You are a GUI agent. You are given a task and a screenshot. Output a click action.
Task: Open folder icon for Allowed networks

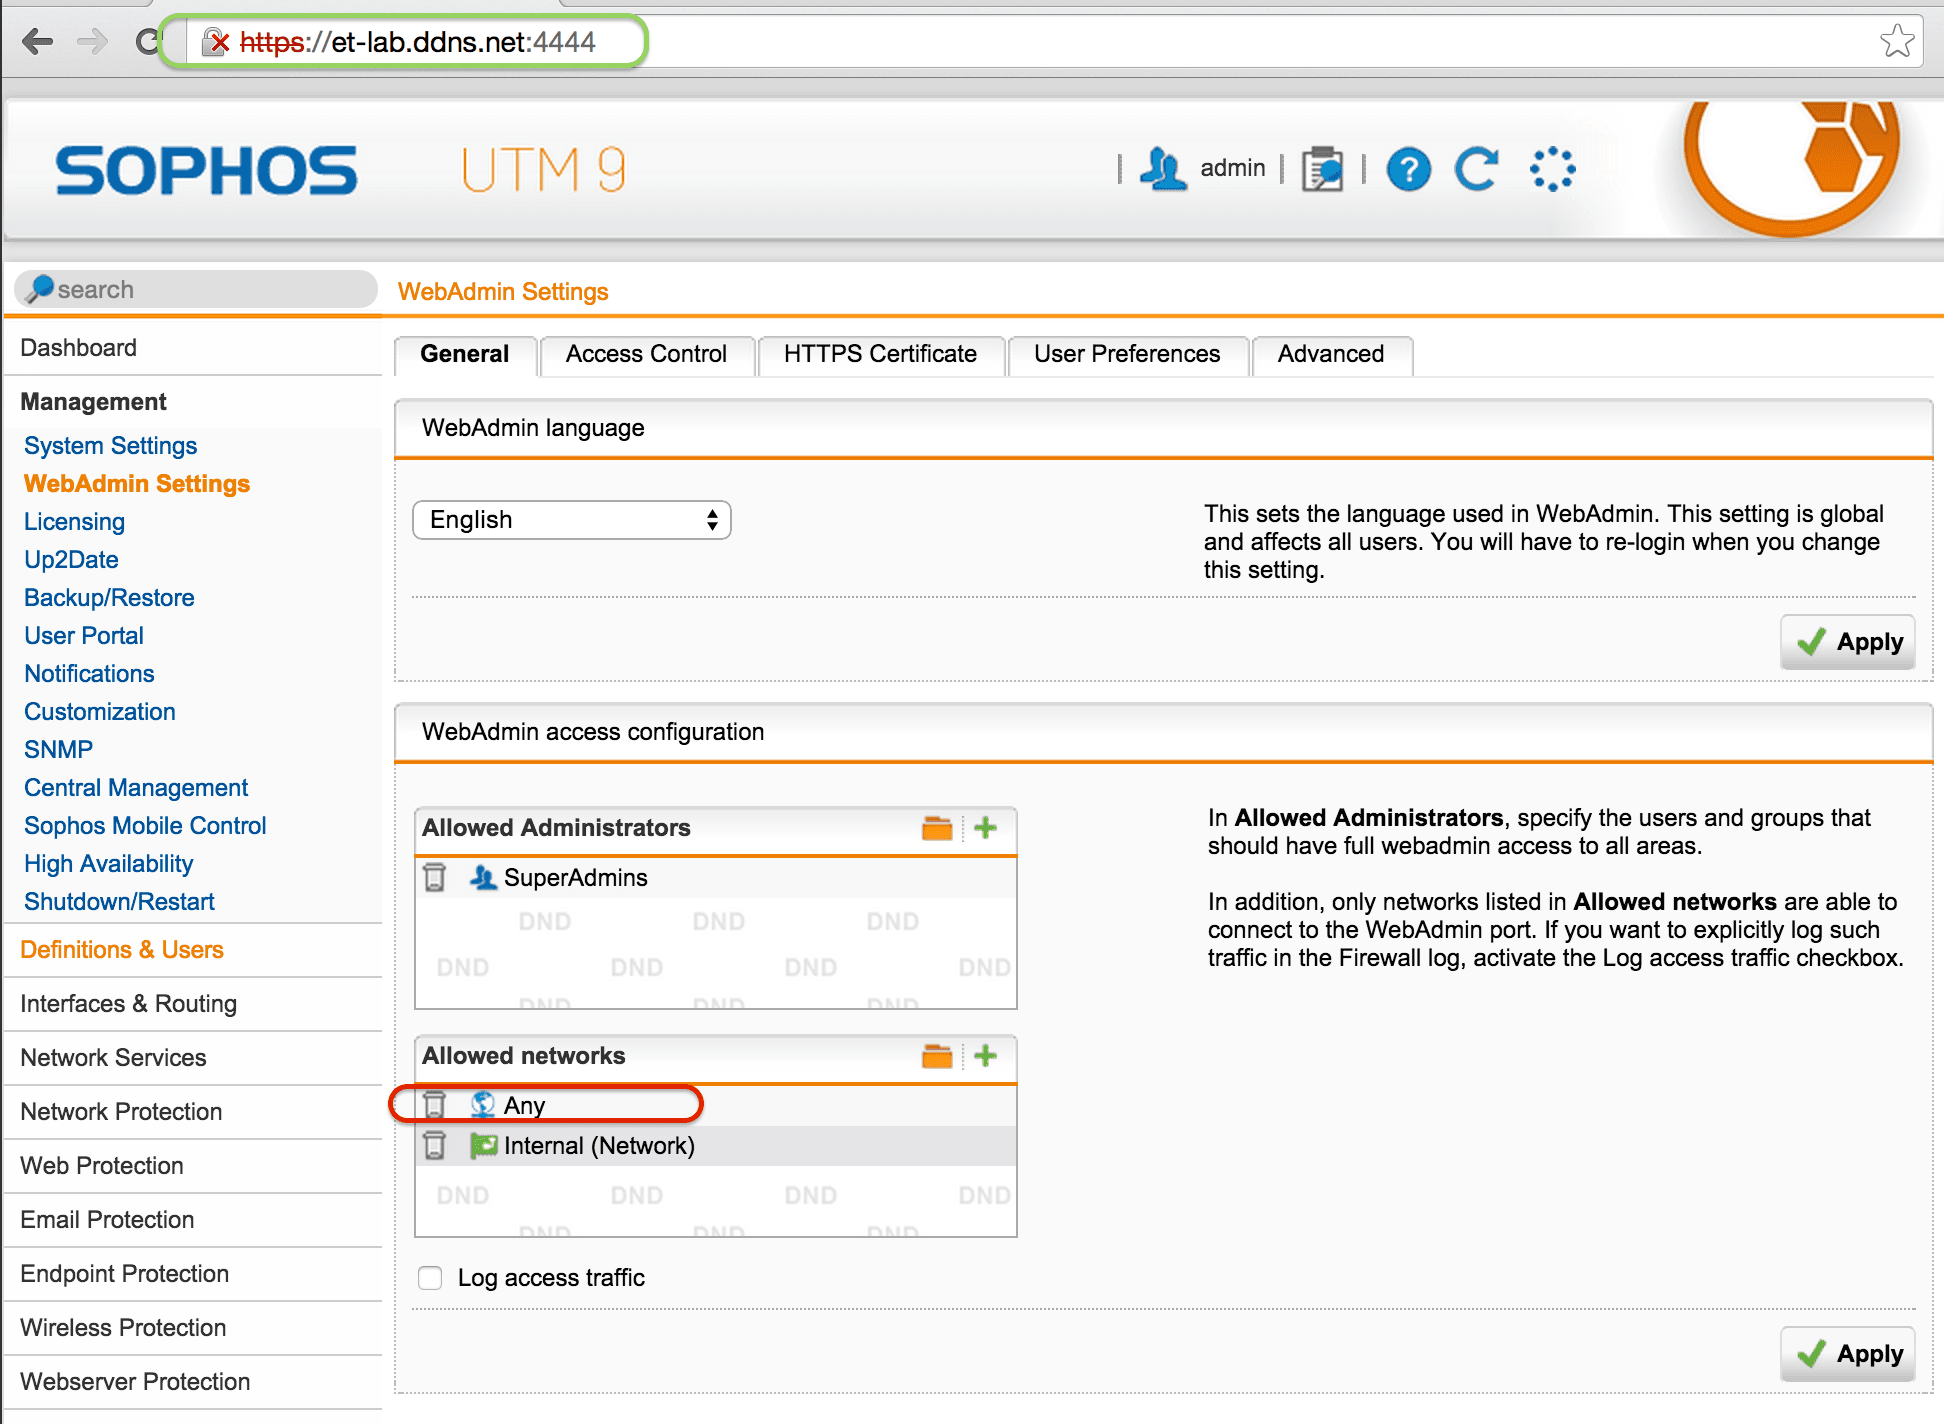coord(937,1056)
